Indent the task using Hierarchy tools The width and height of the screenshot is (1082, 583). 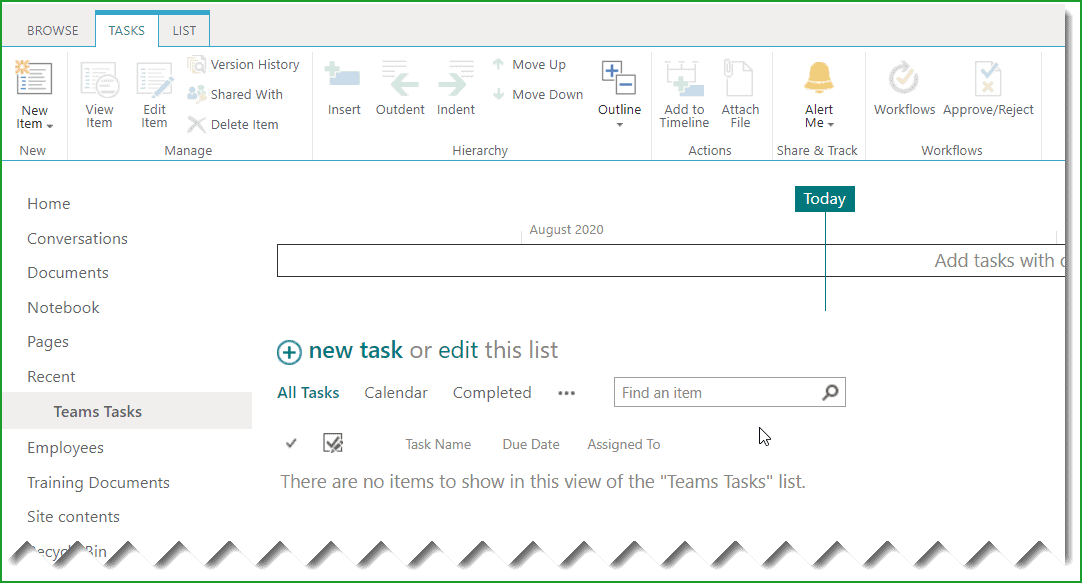click(x=456, y=85)
